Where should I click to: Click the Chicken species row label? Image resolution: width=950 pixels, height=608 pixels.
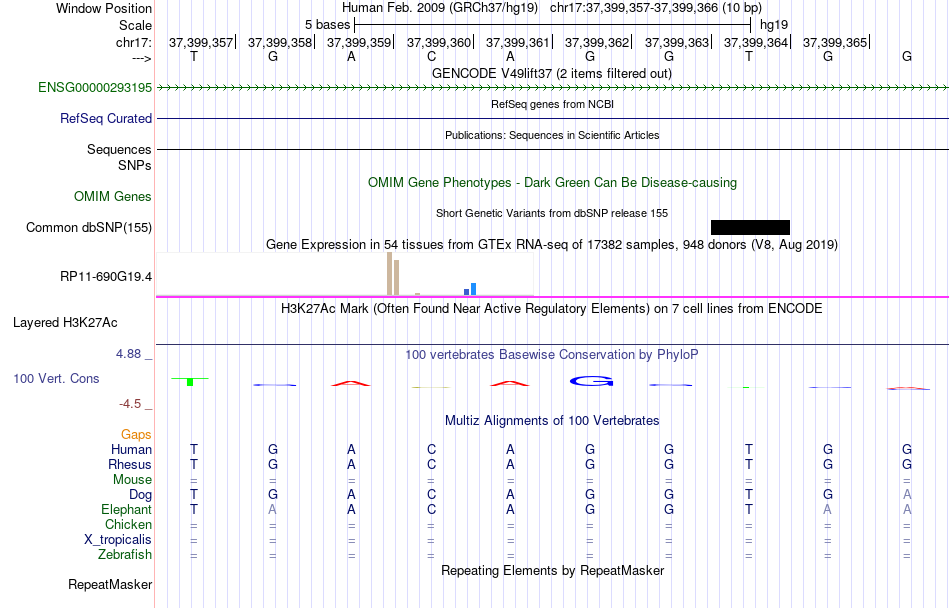pyautogui.click(x=128, y=524)
